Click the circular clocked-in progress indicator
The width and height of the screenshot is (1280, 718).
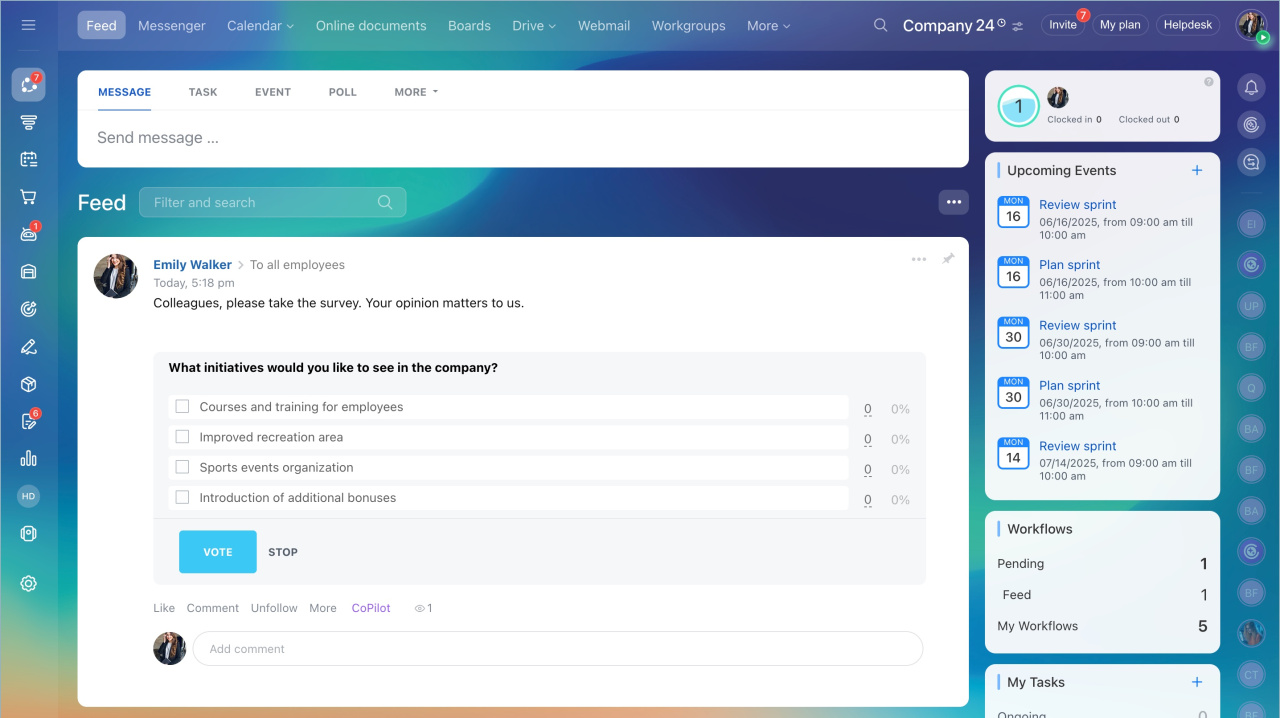(x=1018, y=106)
